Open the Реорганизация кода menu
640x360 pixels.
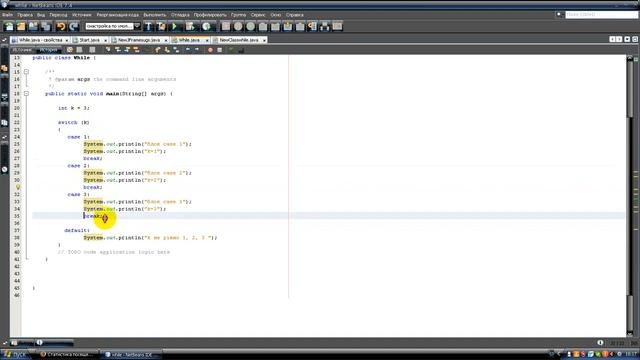(118, 15)
